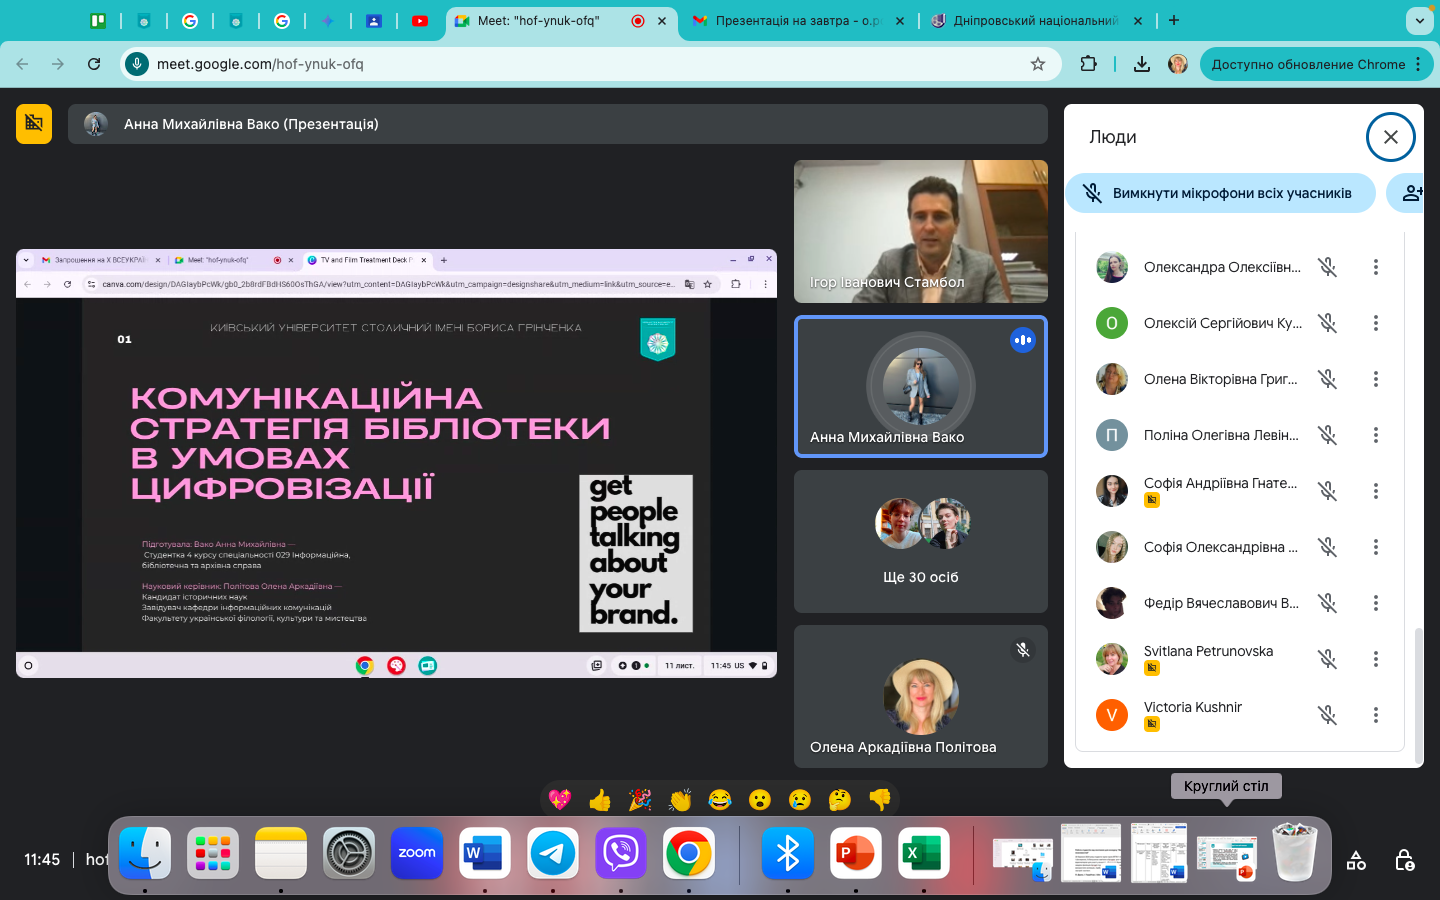Click the Ще 30 осіб participants tile
The image size is (1440, 900).
pos(920,541)
